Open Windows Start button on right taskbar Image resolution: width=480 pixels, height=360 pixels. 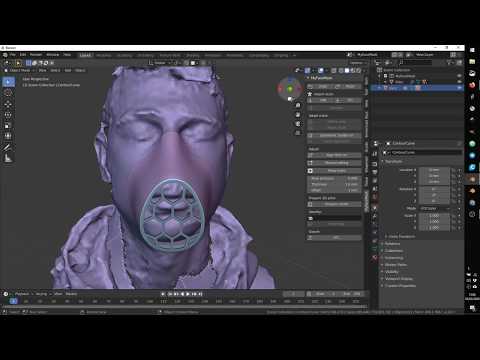click(x=472, y=50)
